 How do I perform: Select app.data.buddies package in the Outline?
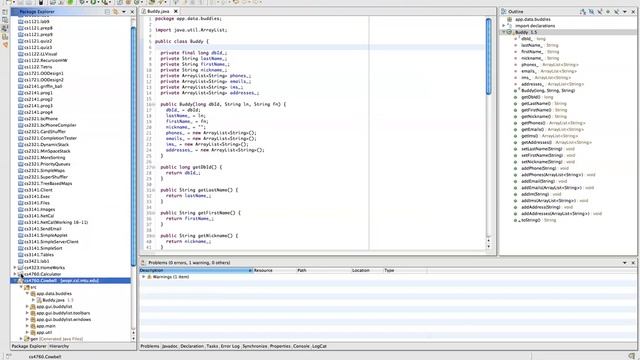pyautogui.click(x=532, y=19)
